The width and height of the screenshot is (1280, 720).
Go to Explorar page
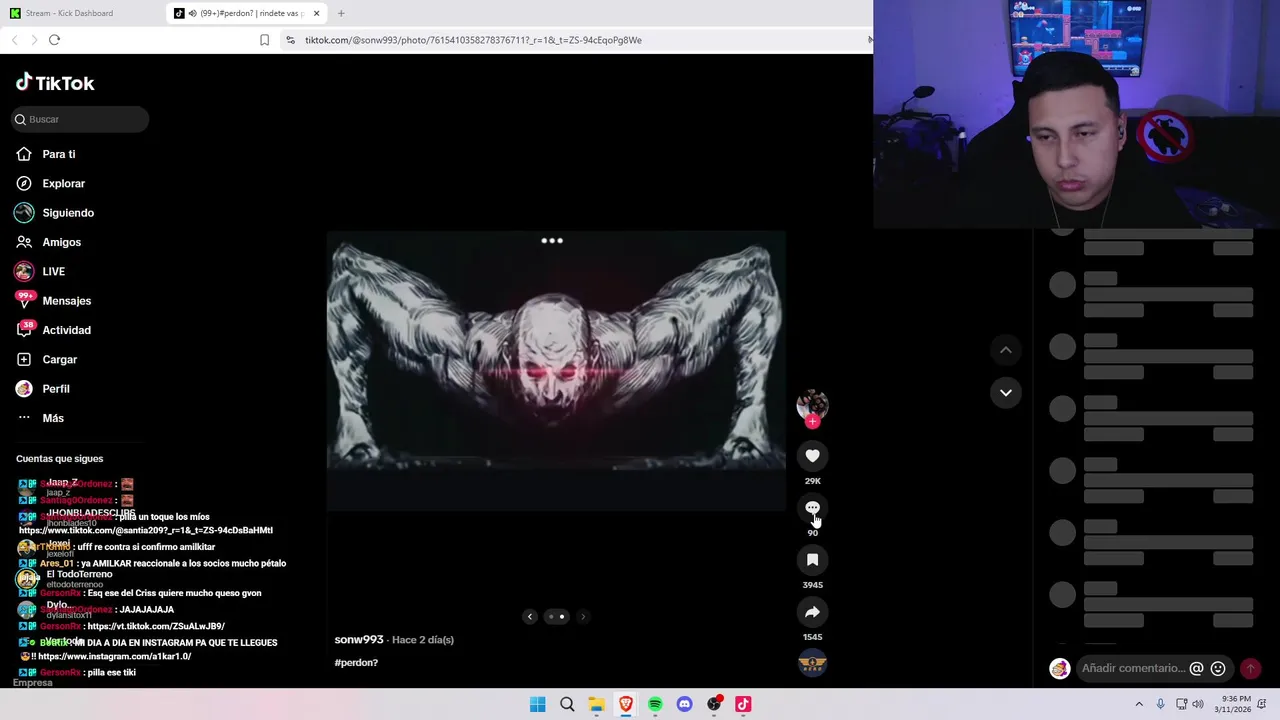[63, 183]
